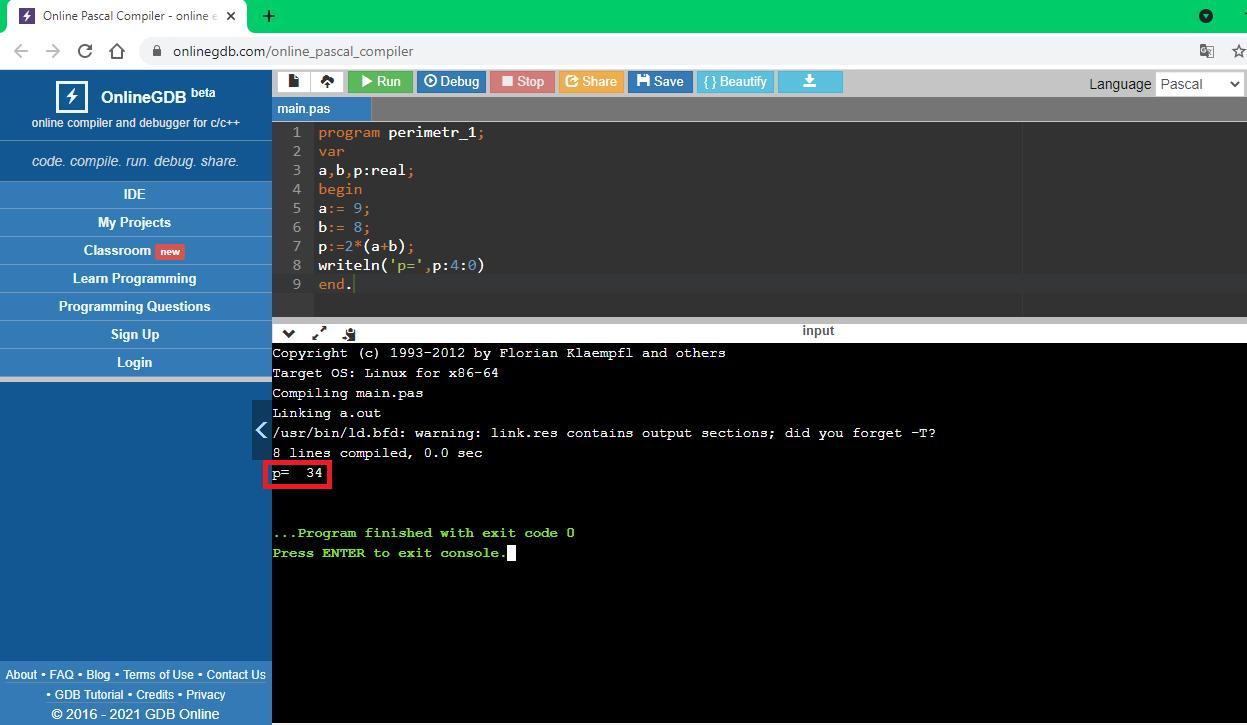Click '8 lines compiled, 0.0 sec' line

[377, 453]
